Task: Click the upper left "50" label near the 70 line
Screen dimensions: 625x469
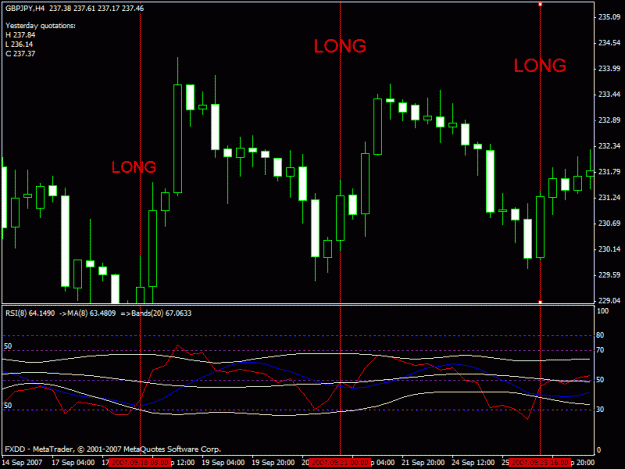Action: 8,346
